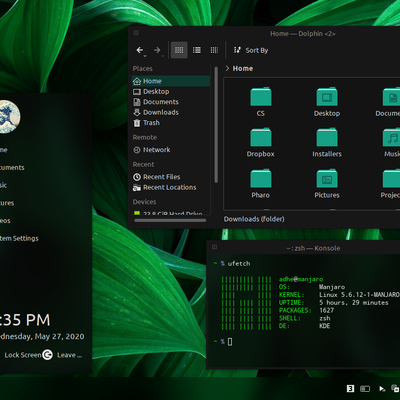The image size is (400, 400).
Task: Go forward using the Dolphin forward arrow
Action: tap(157, 50)
